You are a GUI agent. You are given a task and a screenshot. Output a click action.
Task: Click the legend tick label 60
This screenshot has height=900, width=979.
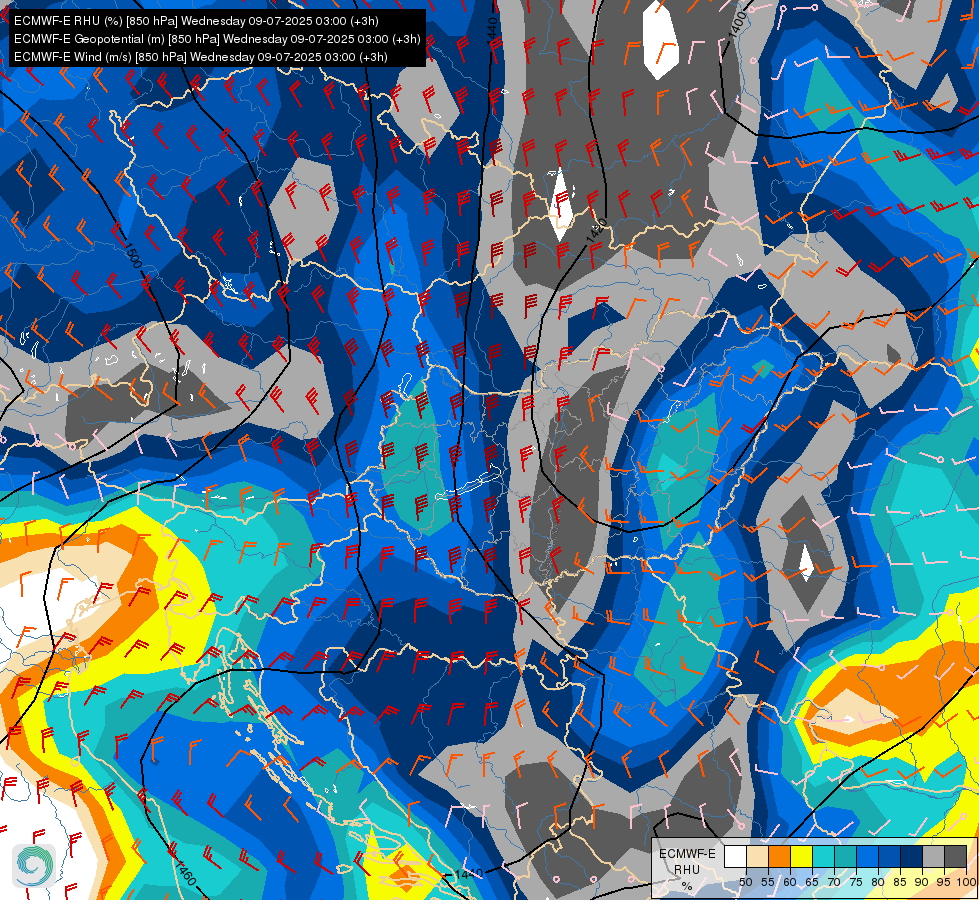pos(790,882)
